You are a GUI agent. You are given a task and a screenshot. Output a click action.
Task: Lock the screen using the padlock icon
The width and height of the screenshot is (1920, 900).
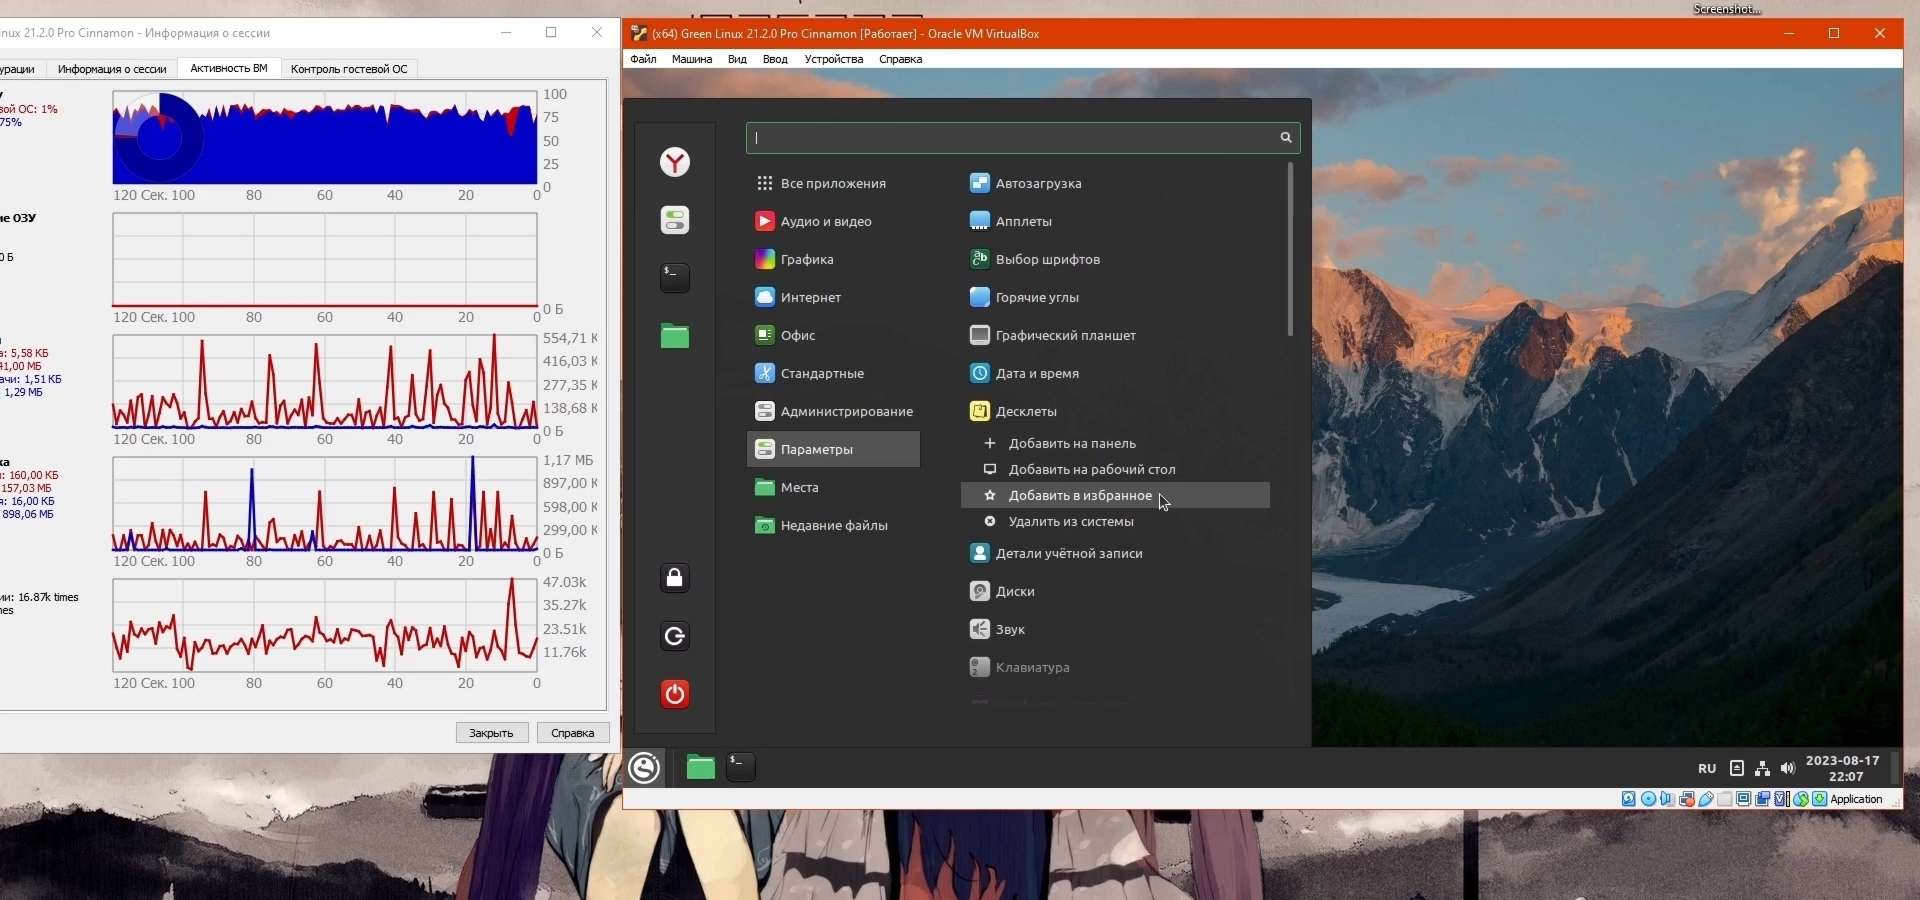[x=675, y=578]
